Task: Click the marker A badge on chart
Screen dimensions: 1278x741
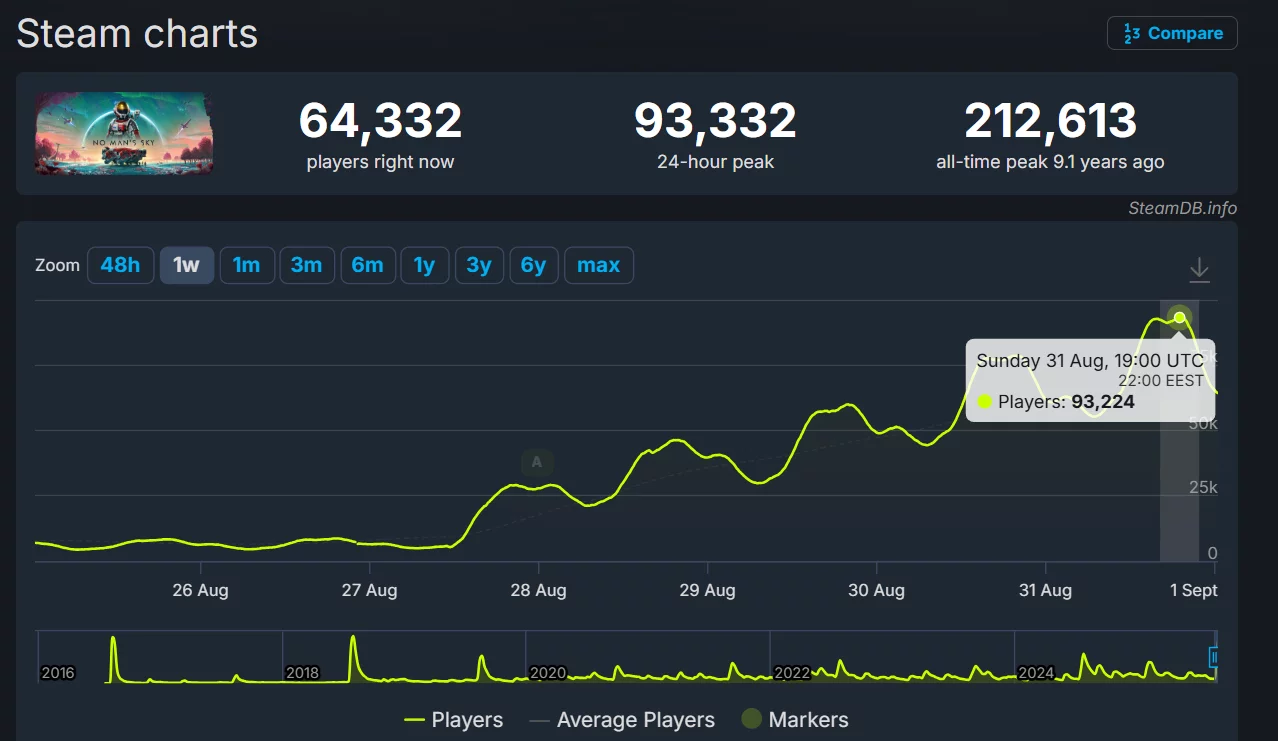Action: pos(537,462)
